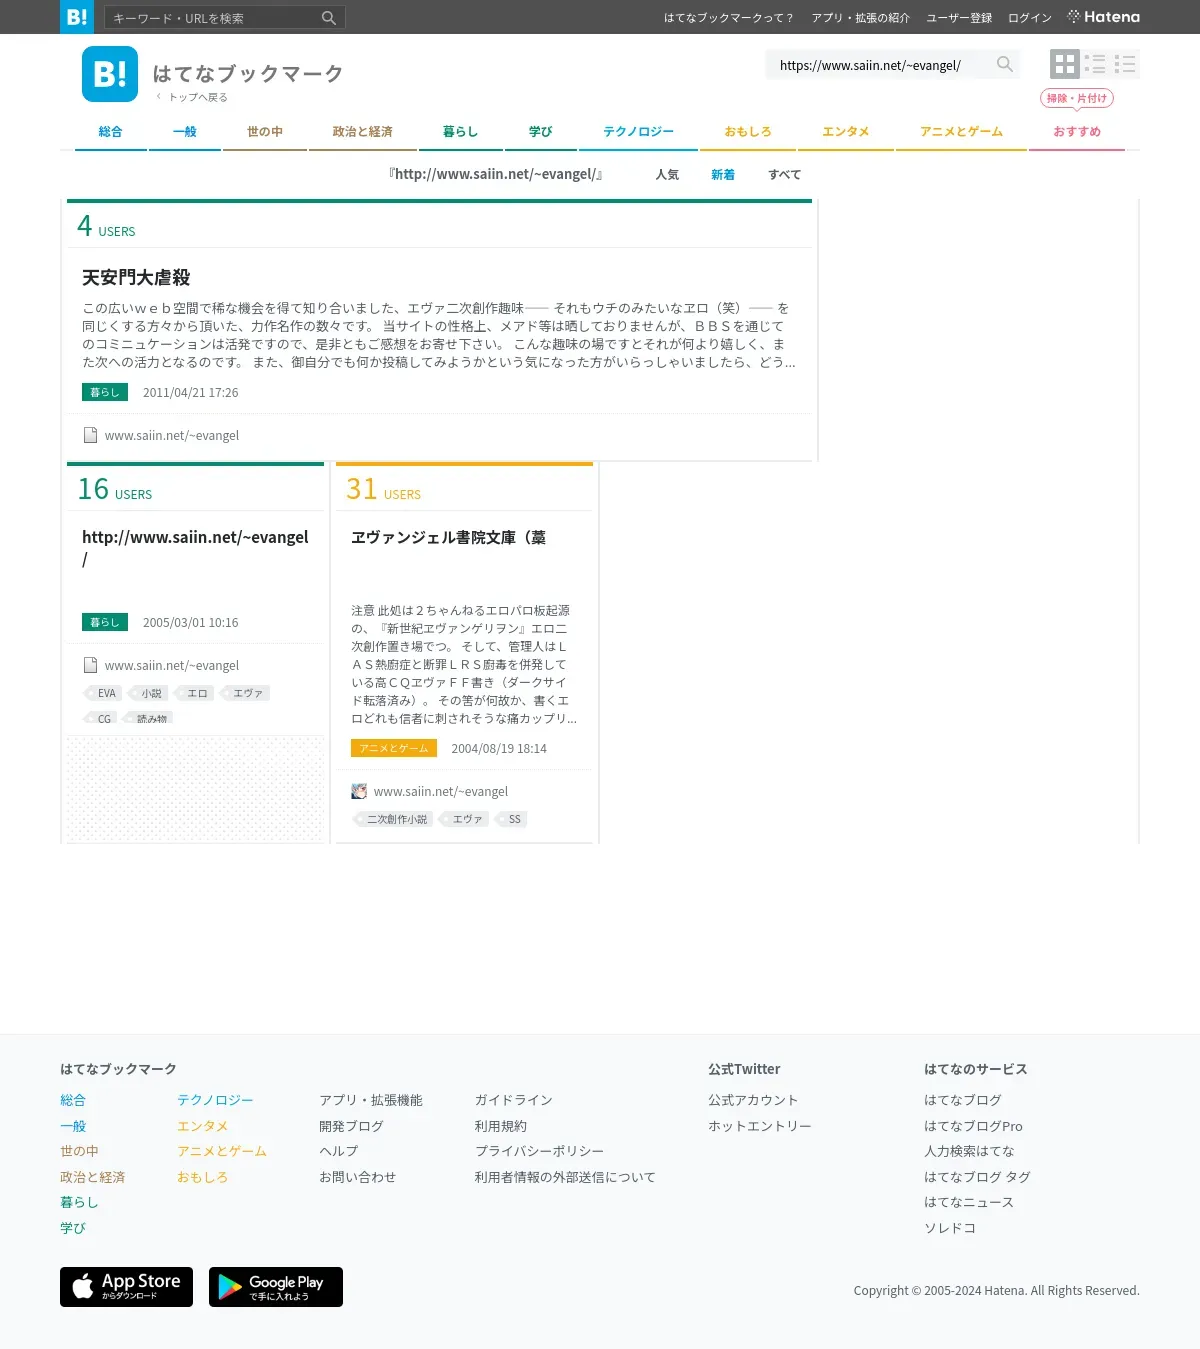
Task: Open footer link 公式アカウント
Action: click(x=753, y=1100)
